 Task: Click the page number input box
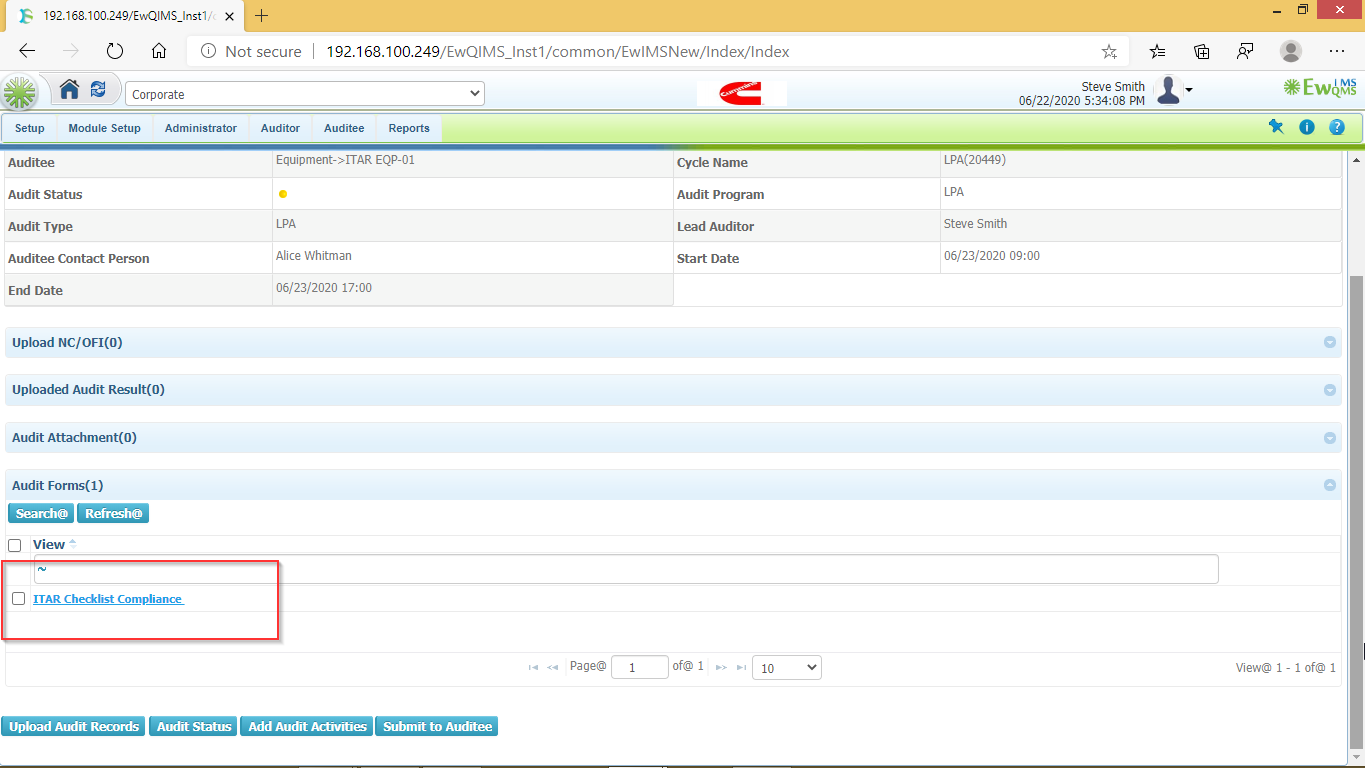tap(640, 667)
